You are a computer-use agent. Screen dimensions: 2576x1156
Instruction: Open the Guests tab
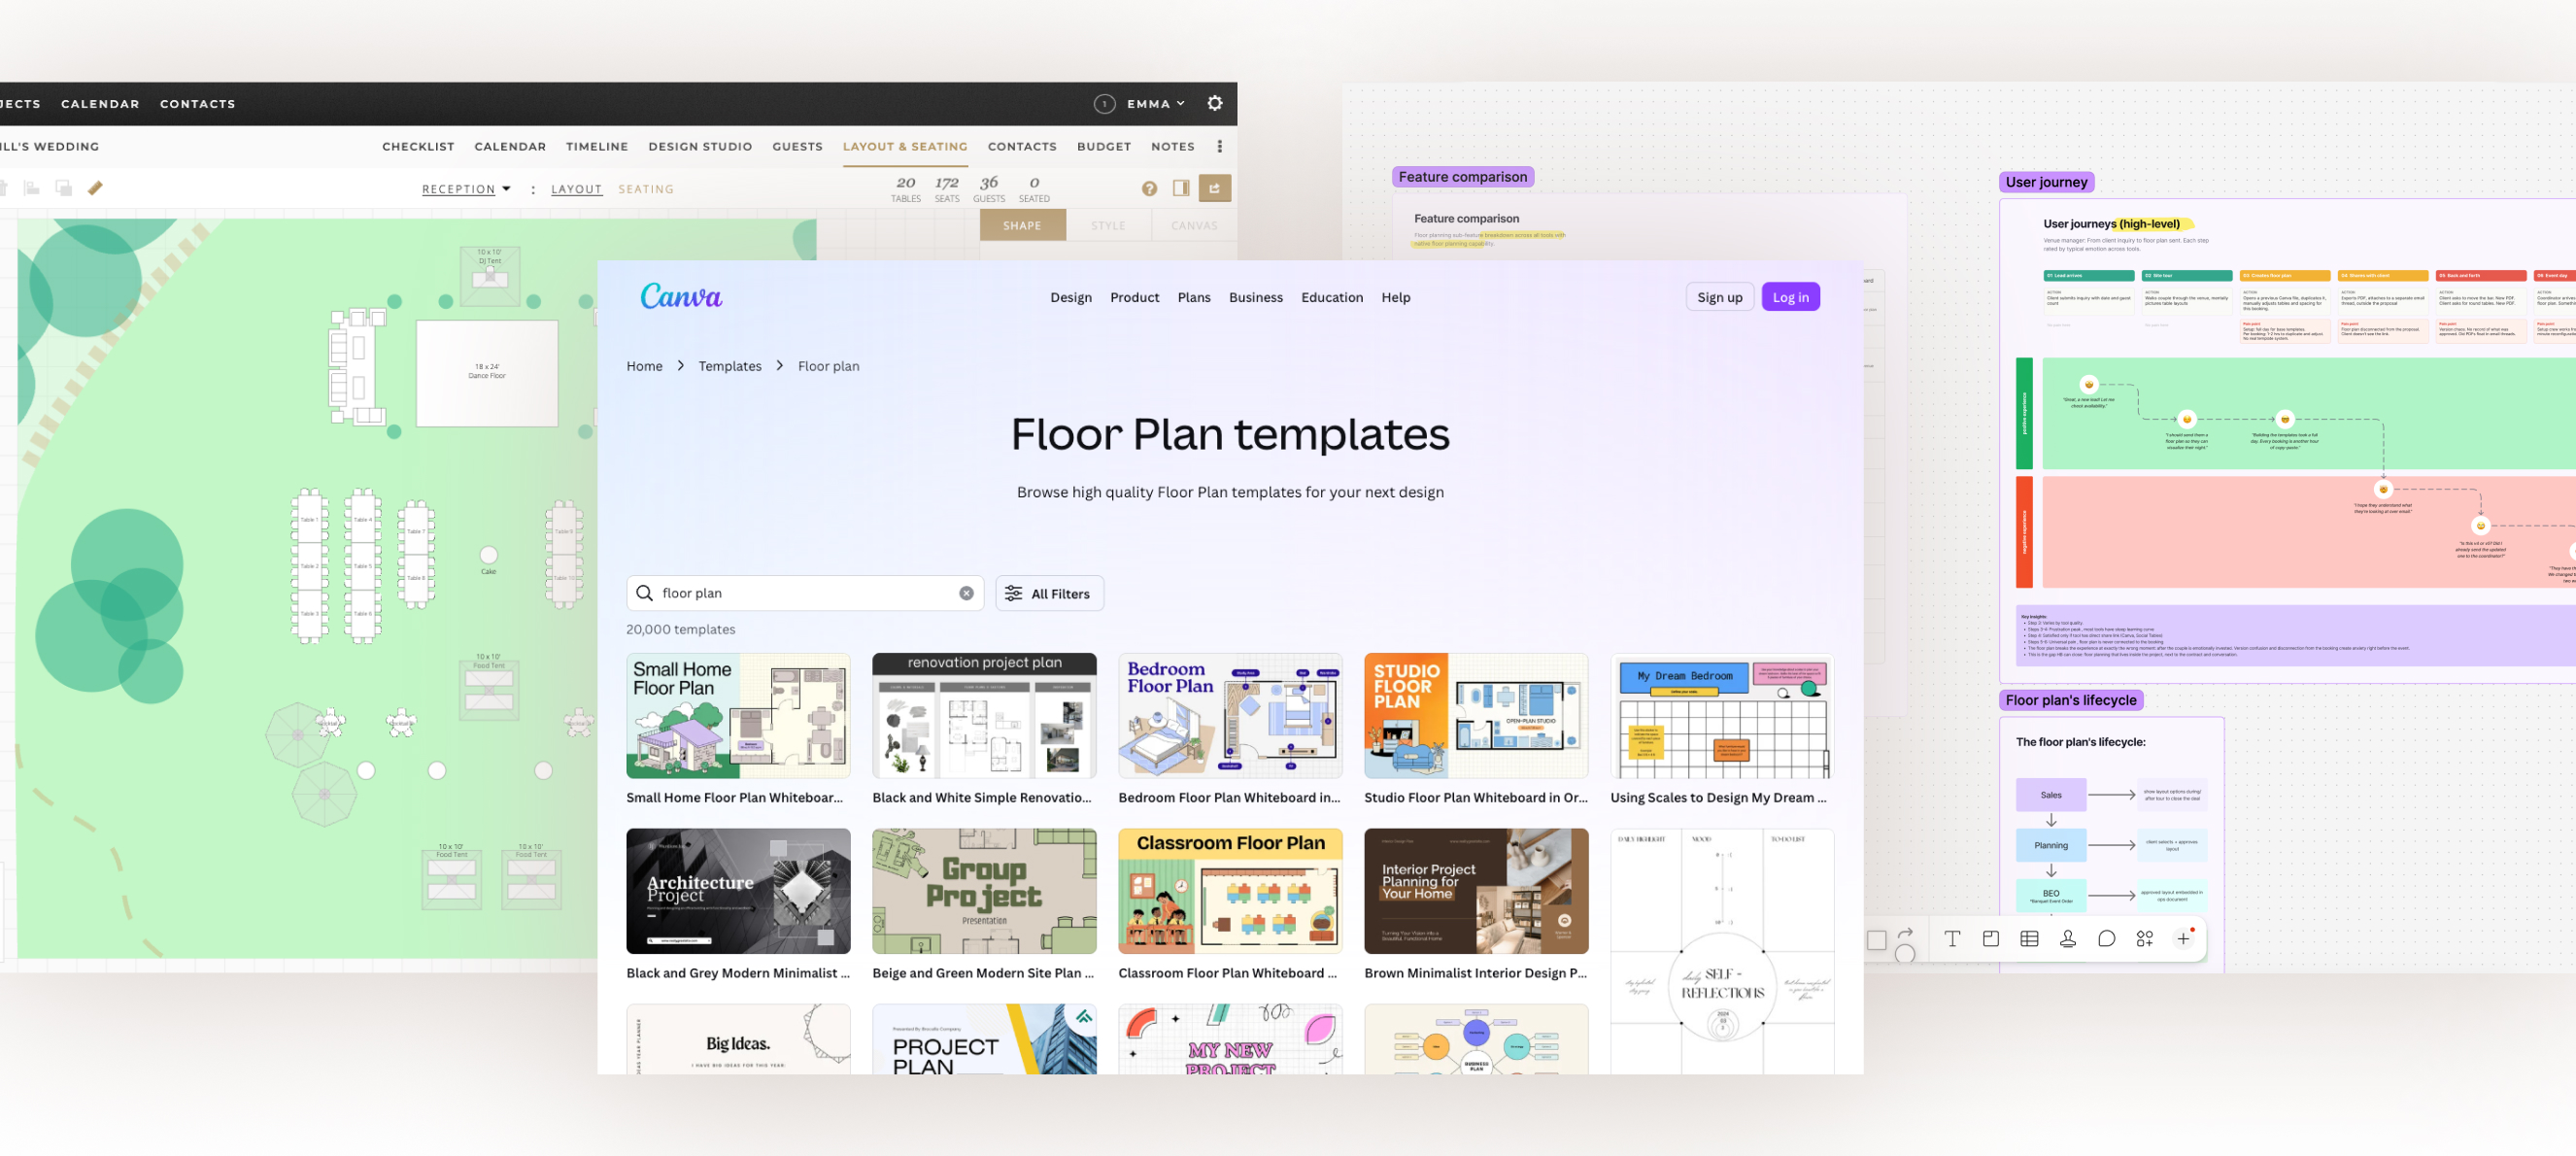click(x=797, y=146)
